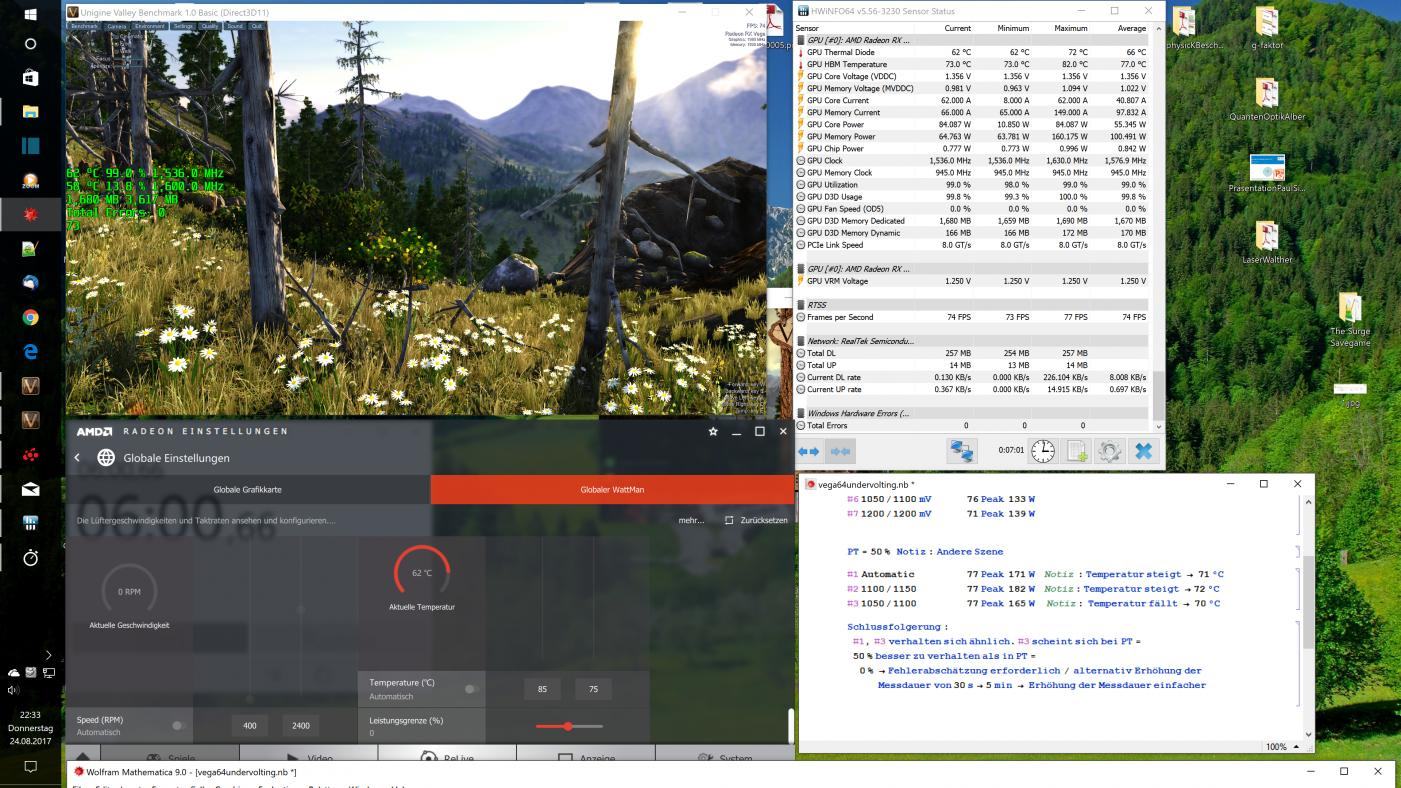Click the network remote monitoring icon in HWiNFO
The image size is (1401, 788).
(962, 451)
